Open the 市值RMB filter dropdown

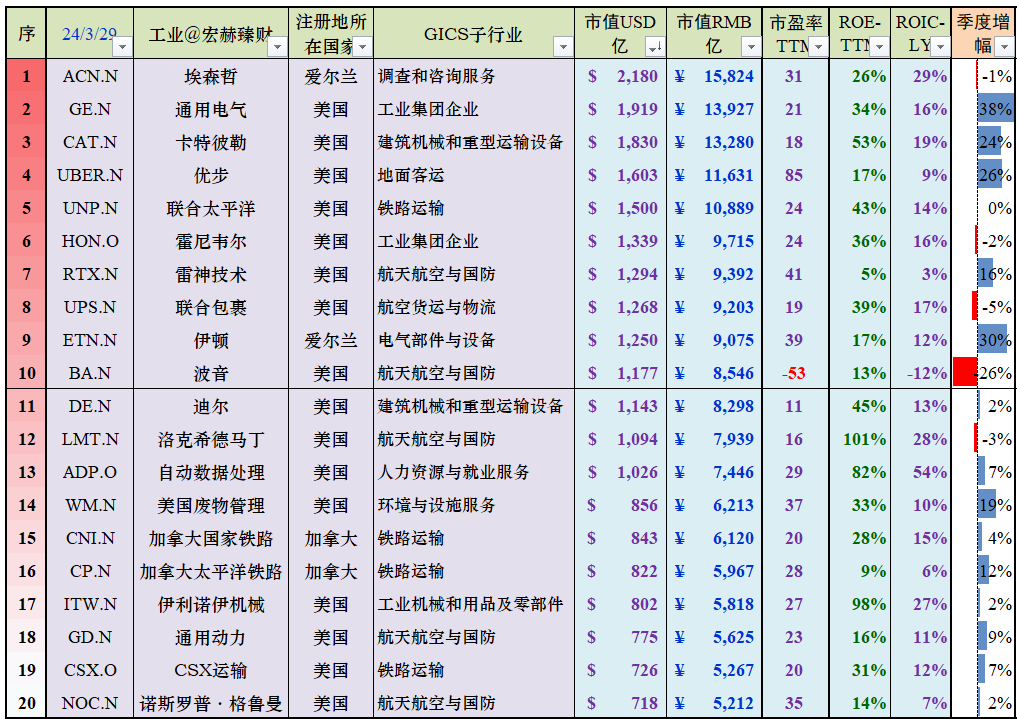pyautogui.click(x=751, y=47)
